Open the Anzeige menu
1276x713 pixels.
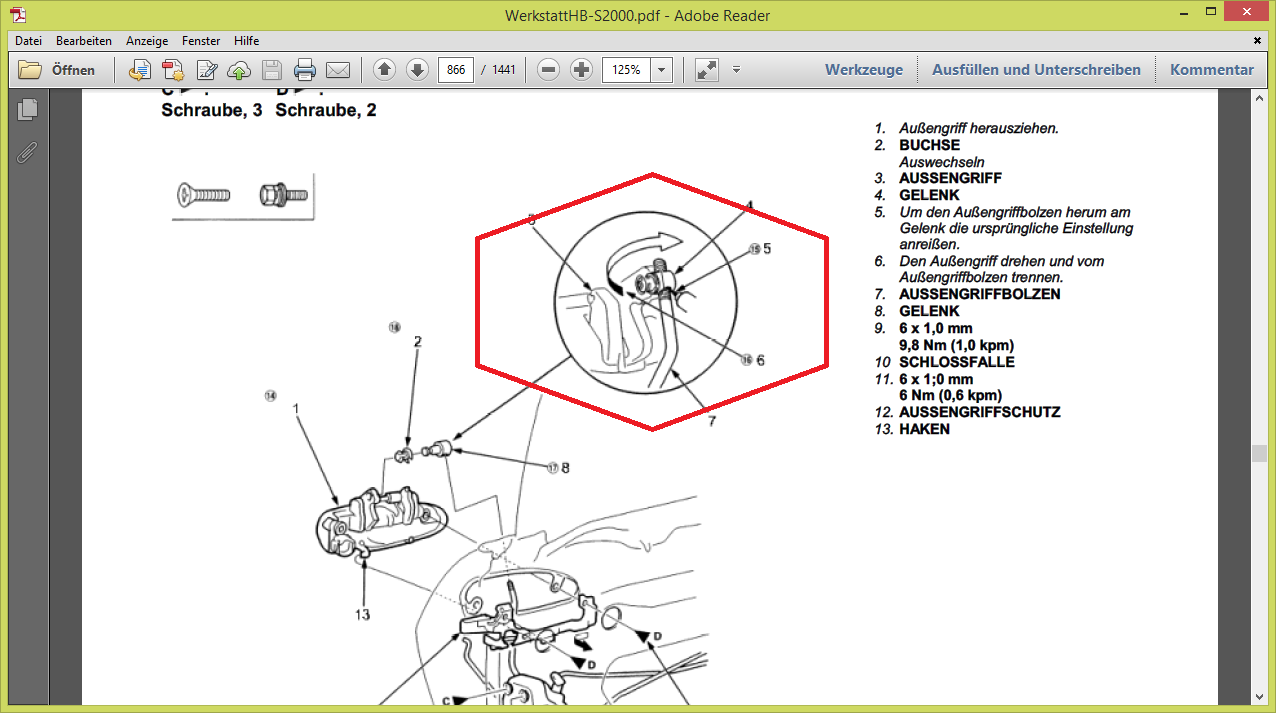(x=146, y=41)
